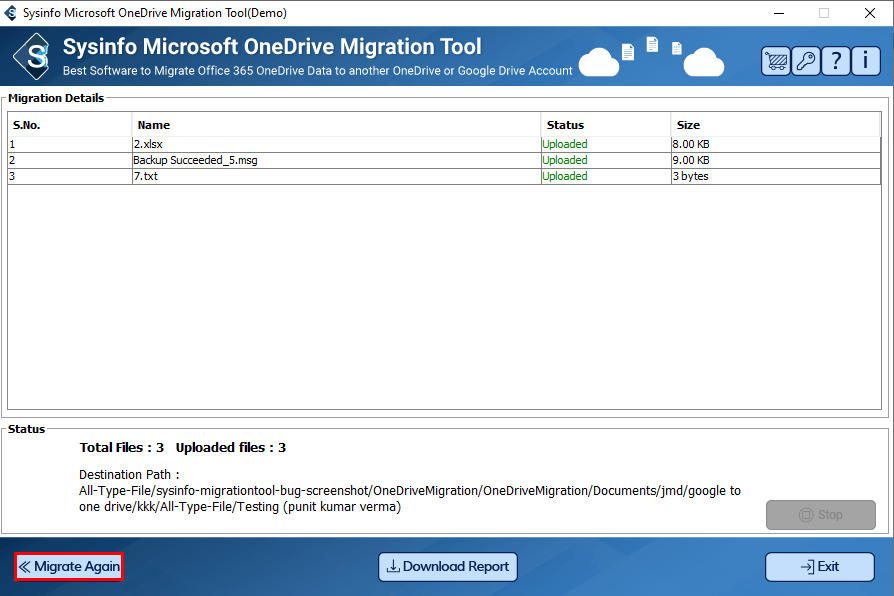894x596 pixels.
Task: Show about info with the i icon
Action: point(865,60)
